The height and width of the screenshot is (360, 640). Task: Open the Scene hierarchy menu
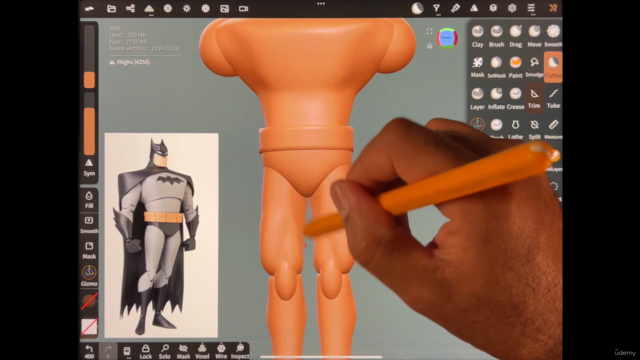(130, 9)
